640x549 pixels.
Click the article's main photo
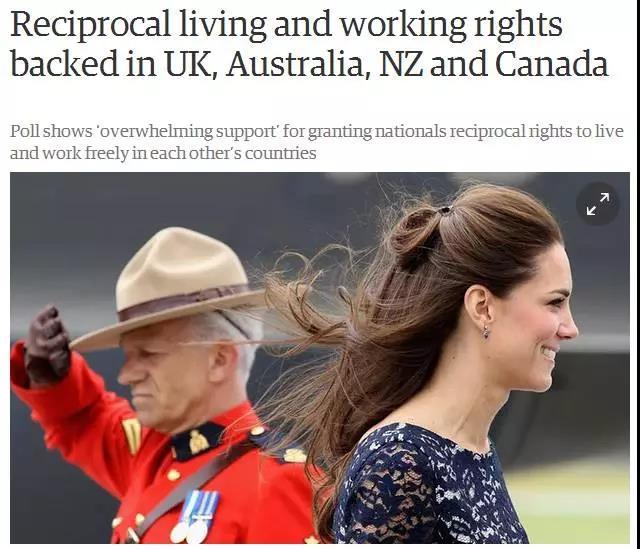tap(320, 358)
